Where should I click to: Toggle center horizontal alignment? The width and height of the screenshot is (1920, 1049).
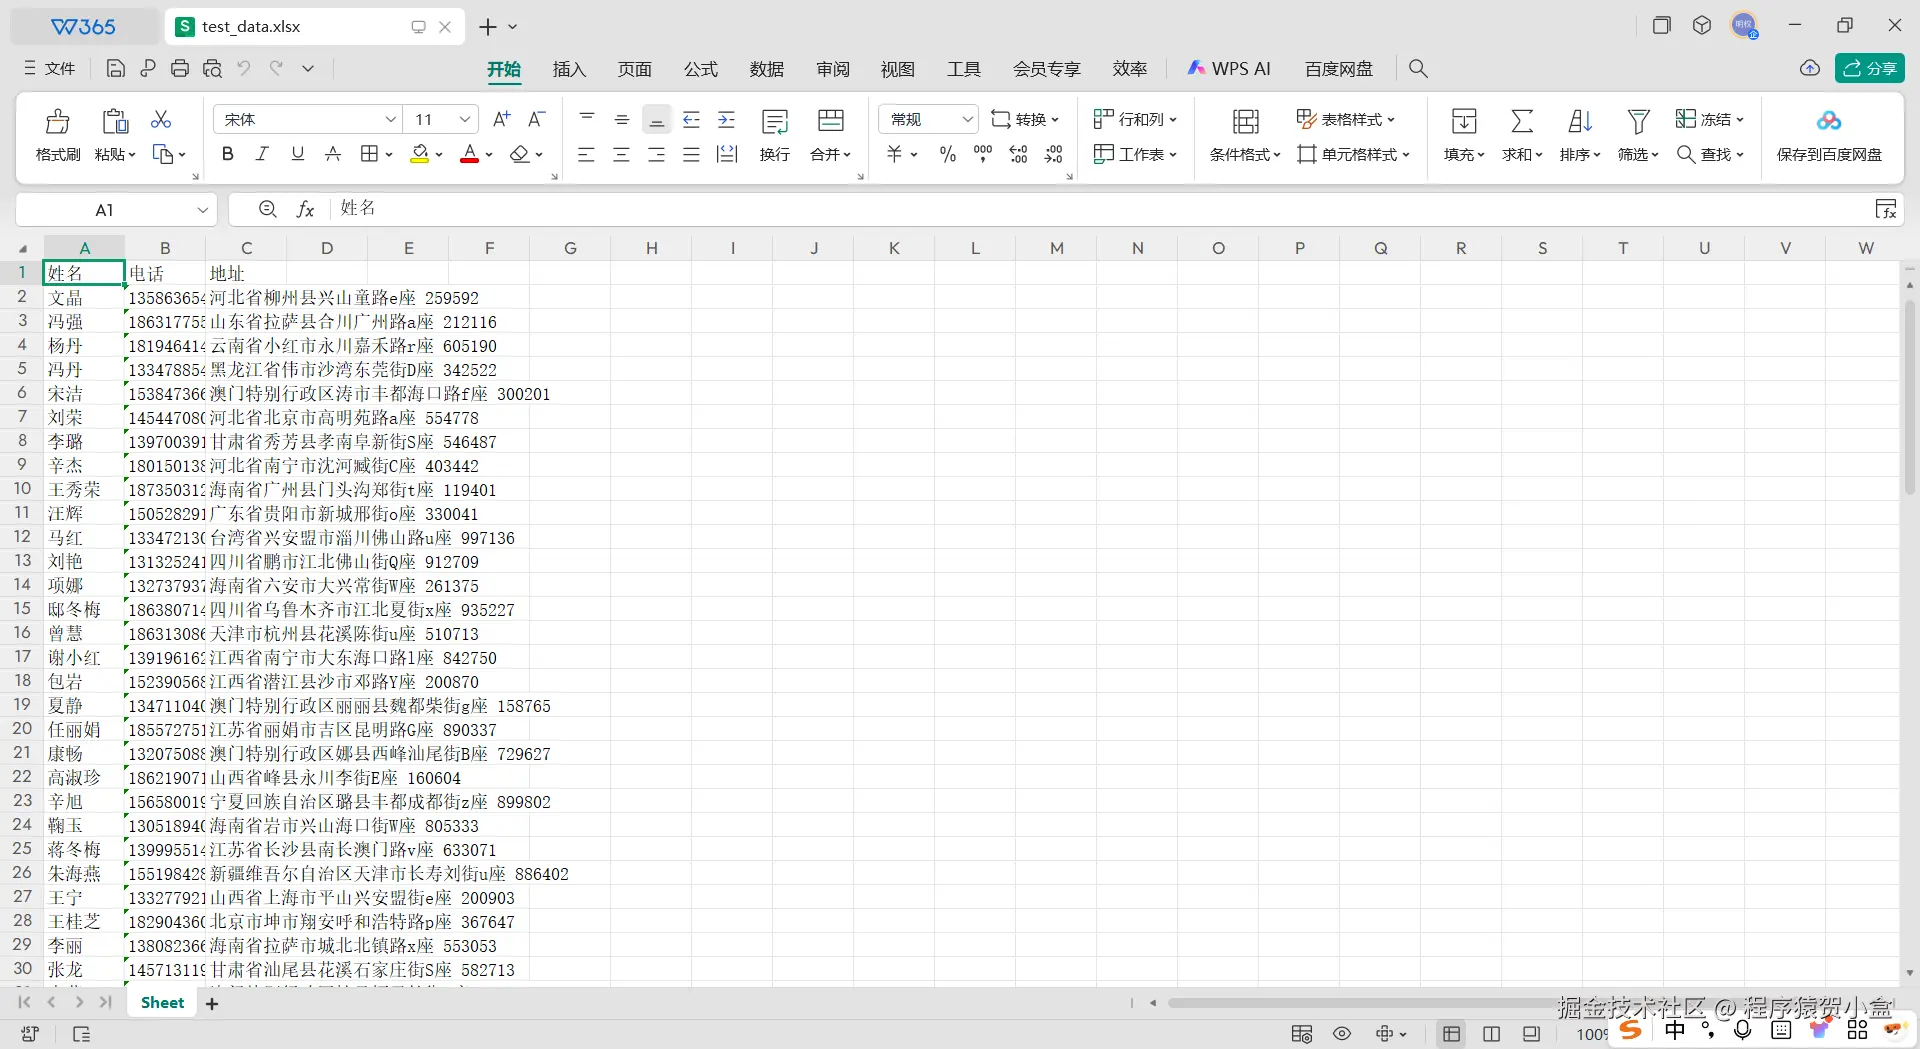(622, 154)
